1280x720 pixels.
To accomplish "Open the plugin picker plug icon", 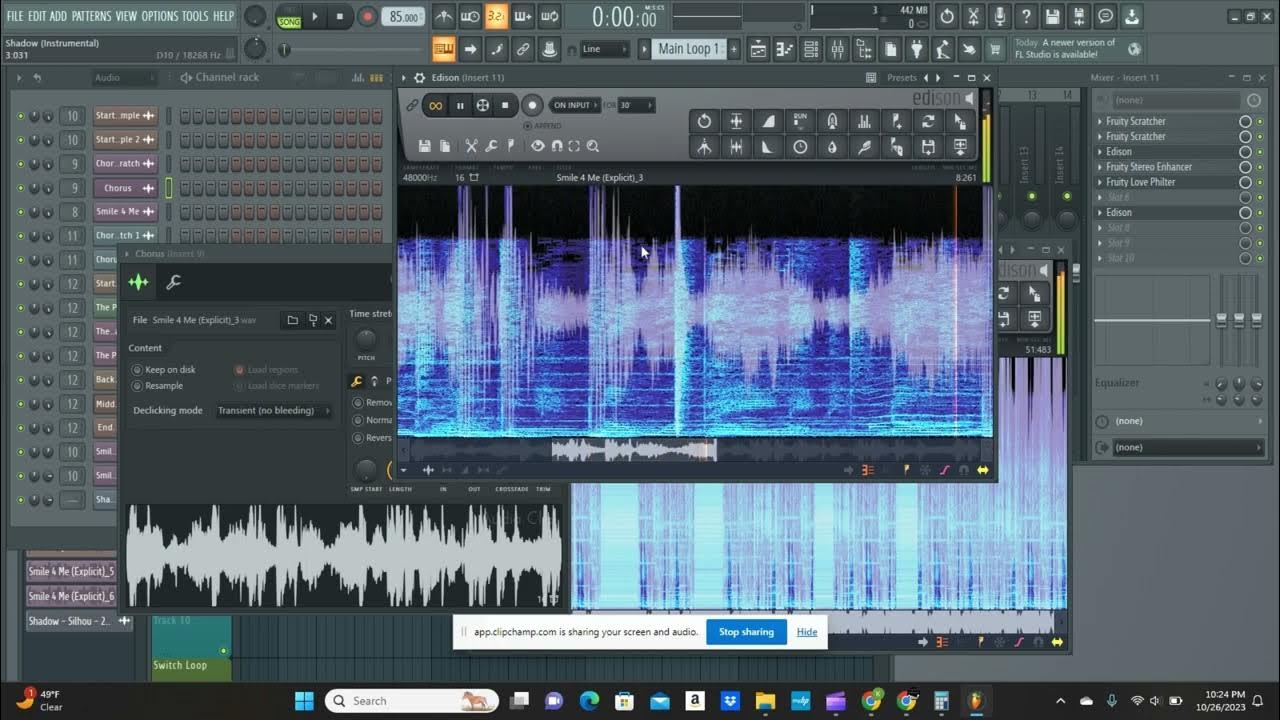I will pyautogui.click(x=917, y=49).
